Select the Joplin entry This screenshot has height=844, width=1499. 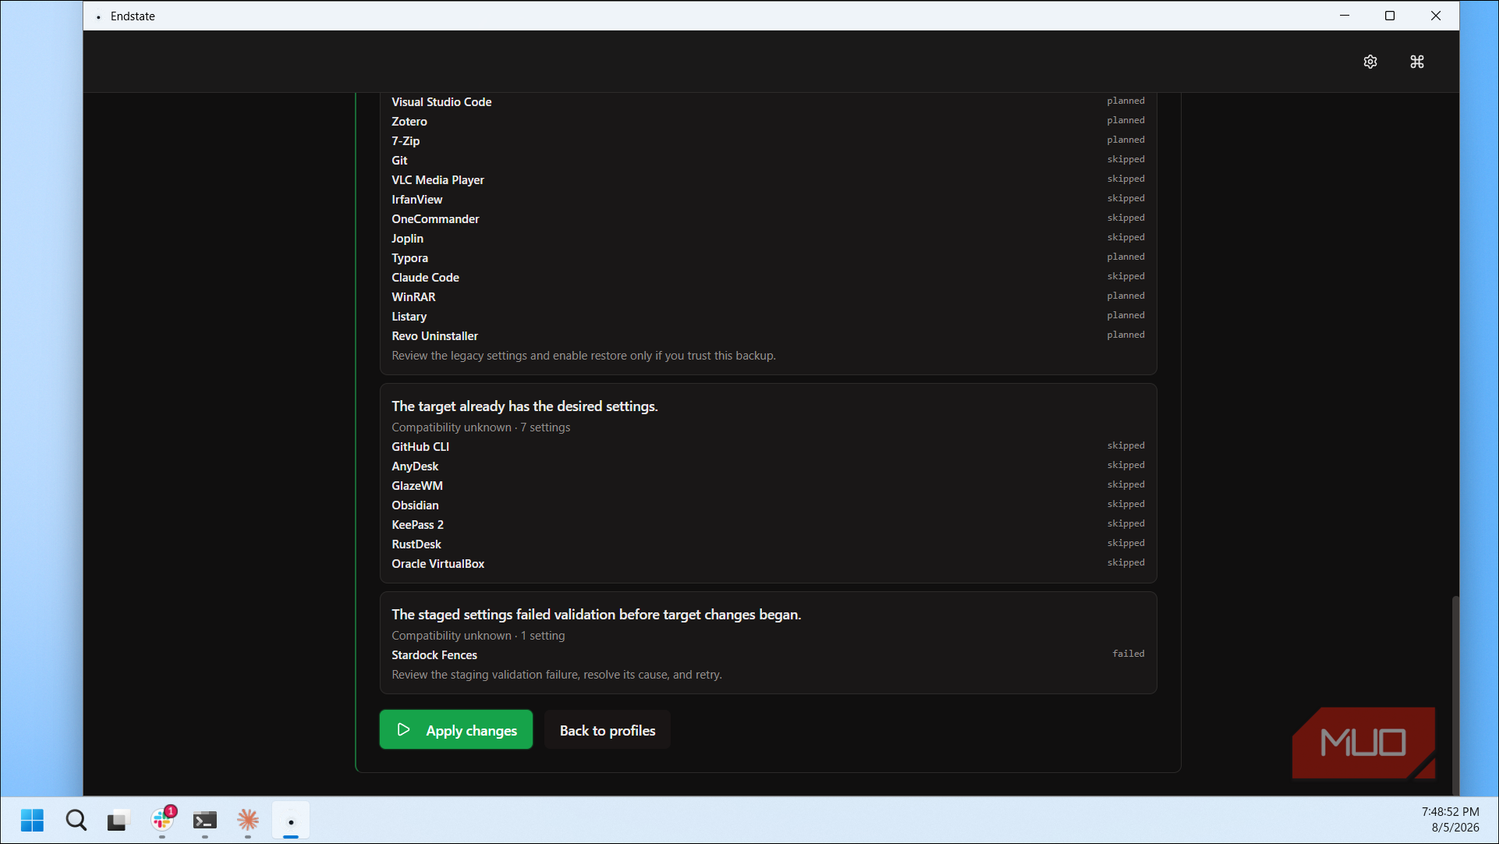768,238
